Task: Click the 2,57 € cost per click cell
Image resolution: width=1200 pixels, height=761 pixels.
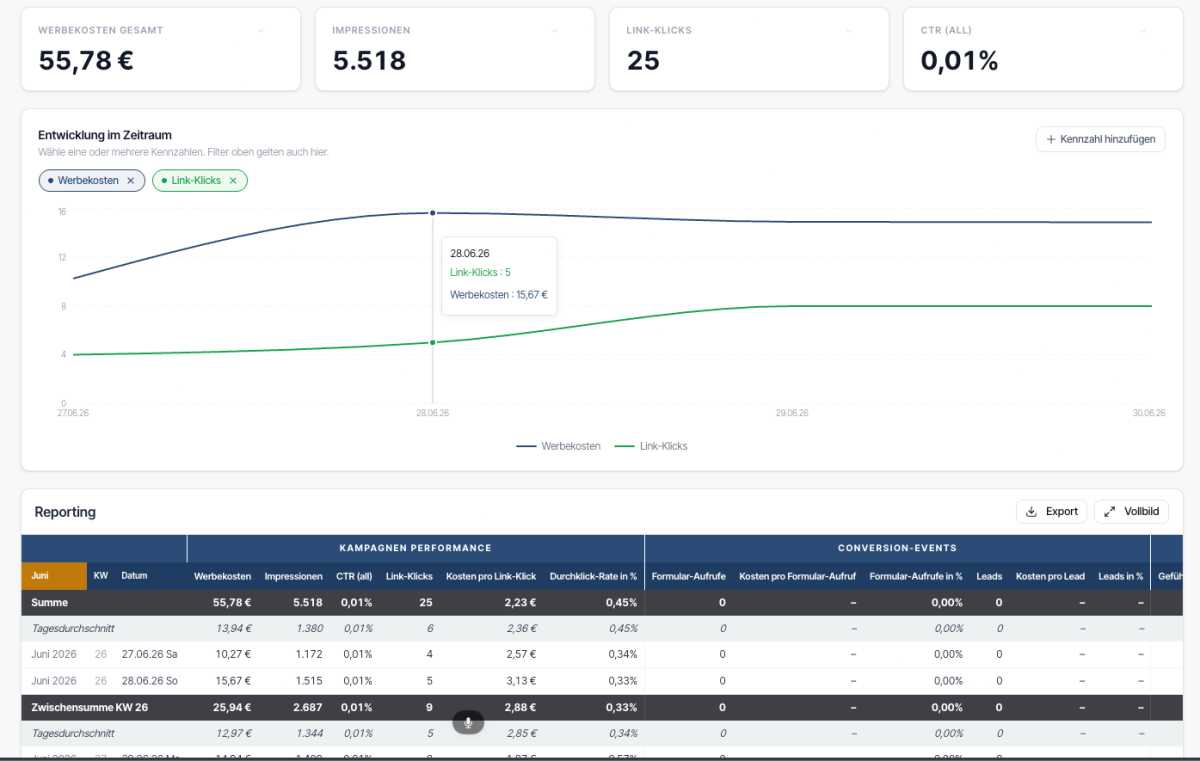Action: 521,654
